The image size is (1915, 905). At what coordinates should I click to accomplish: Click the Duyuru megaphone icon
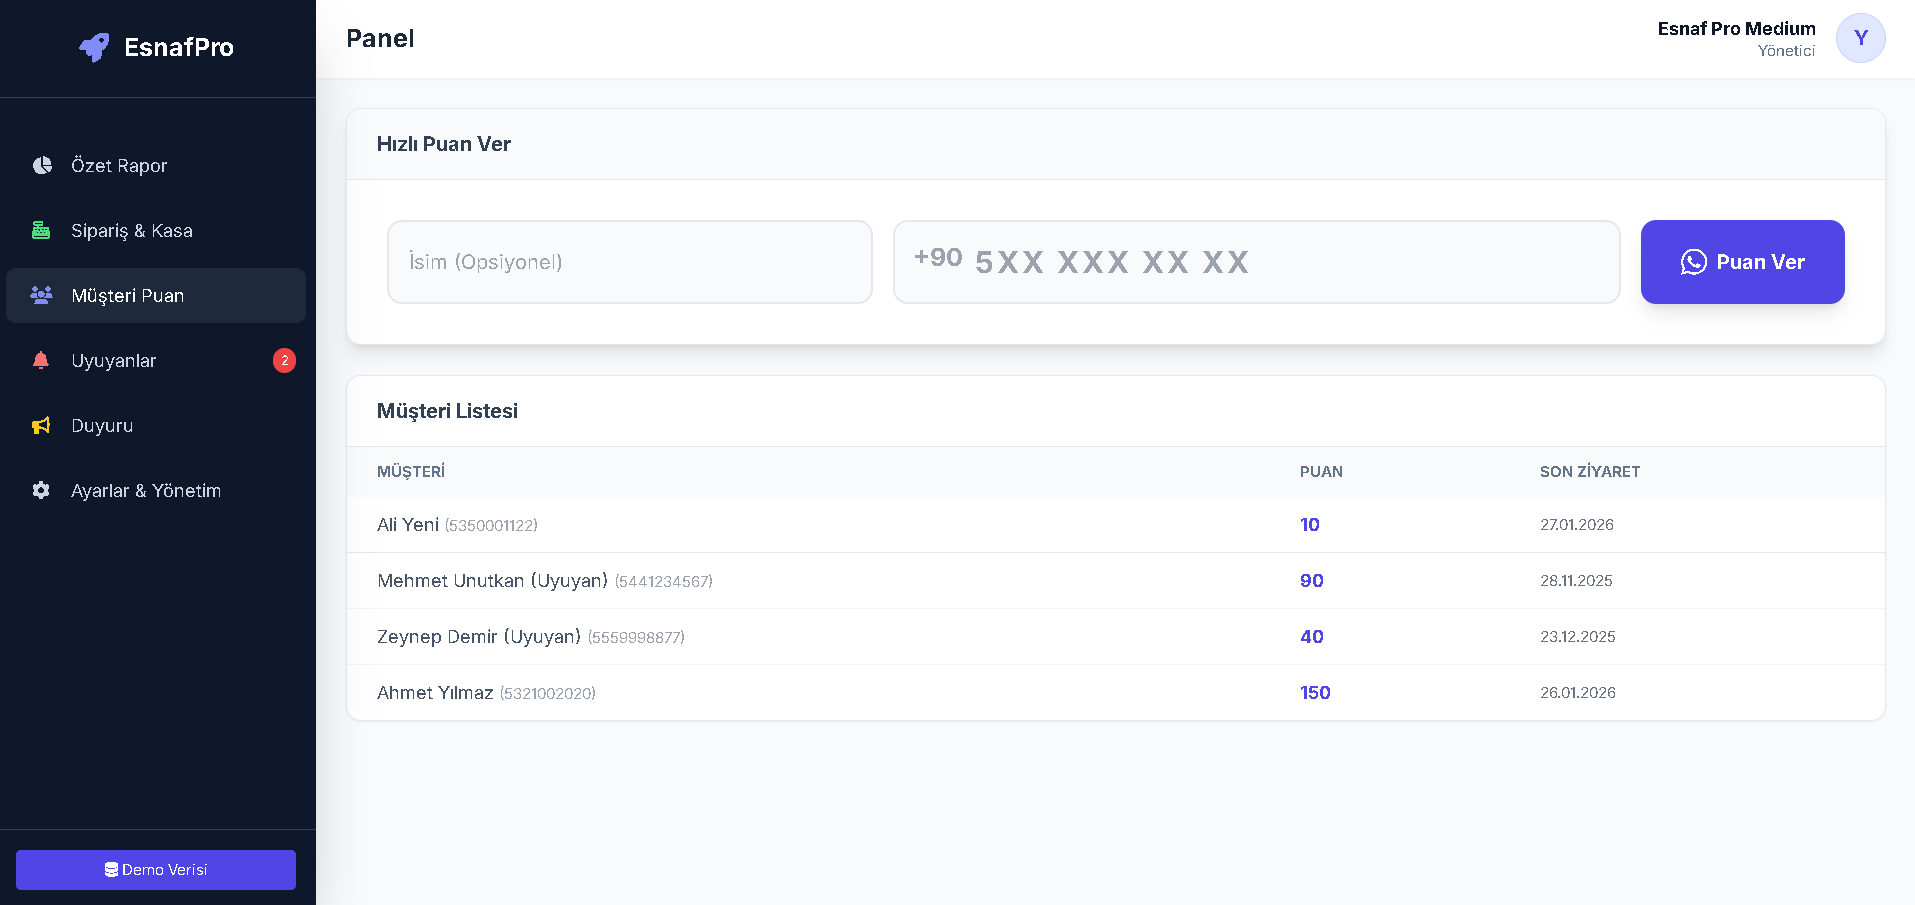pyautogui.click(x=41, y=426)
